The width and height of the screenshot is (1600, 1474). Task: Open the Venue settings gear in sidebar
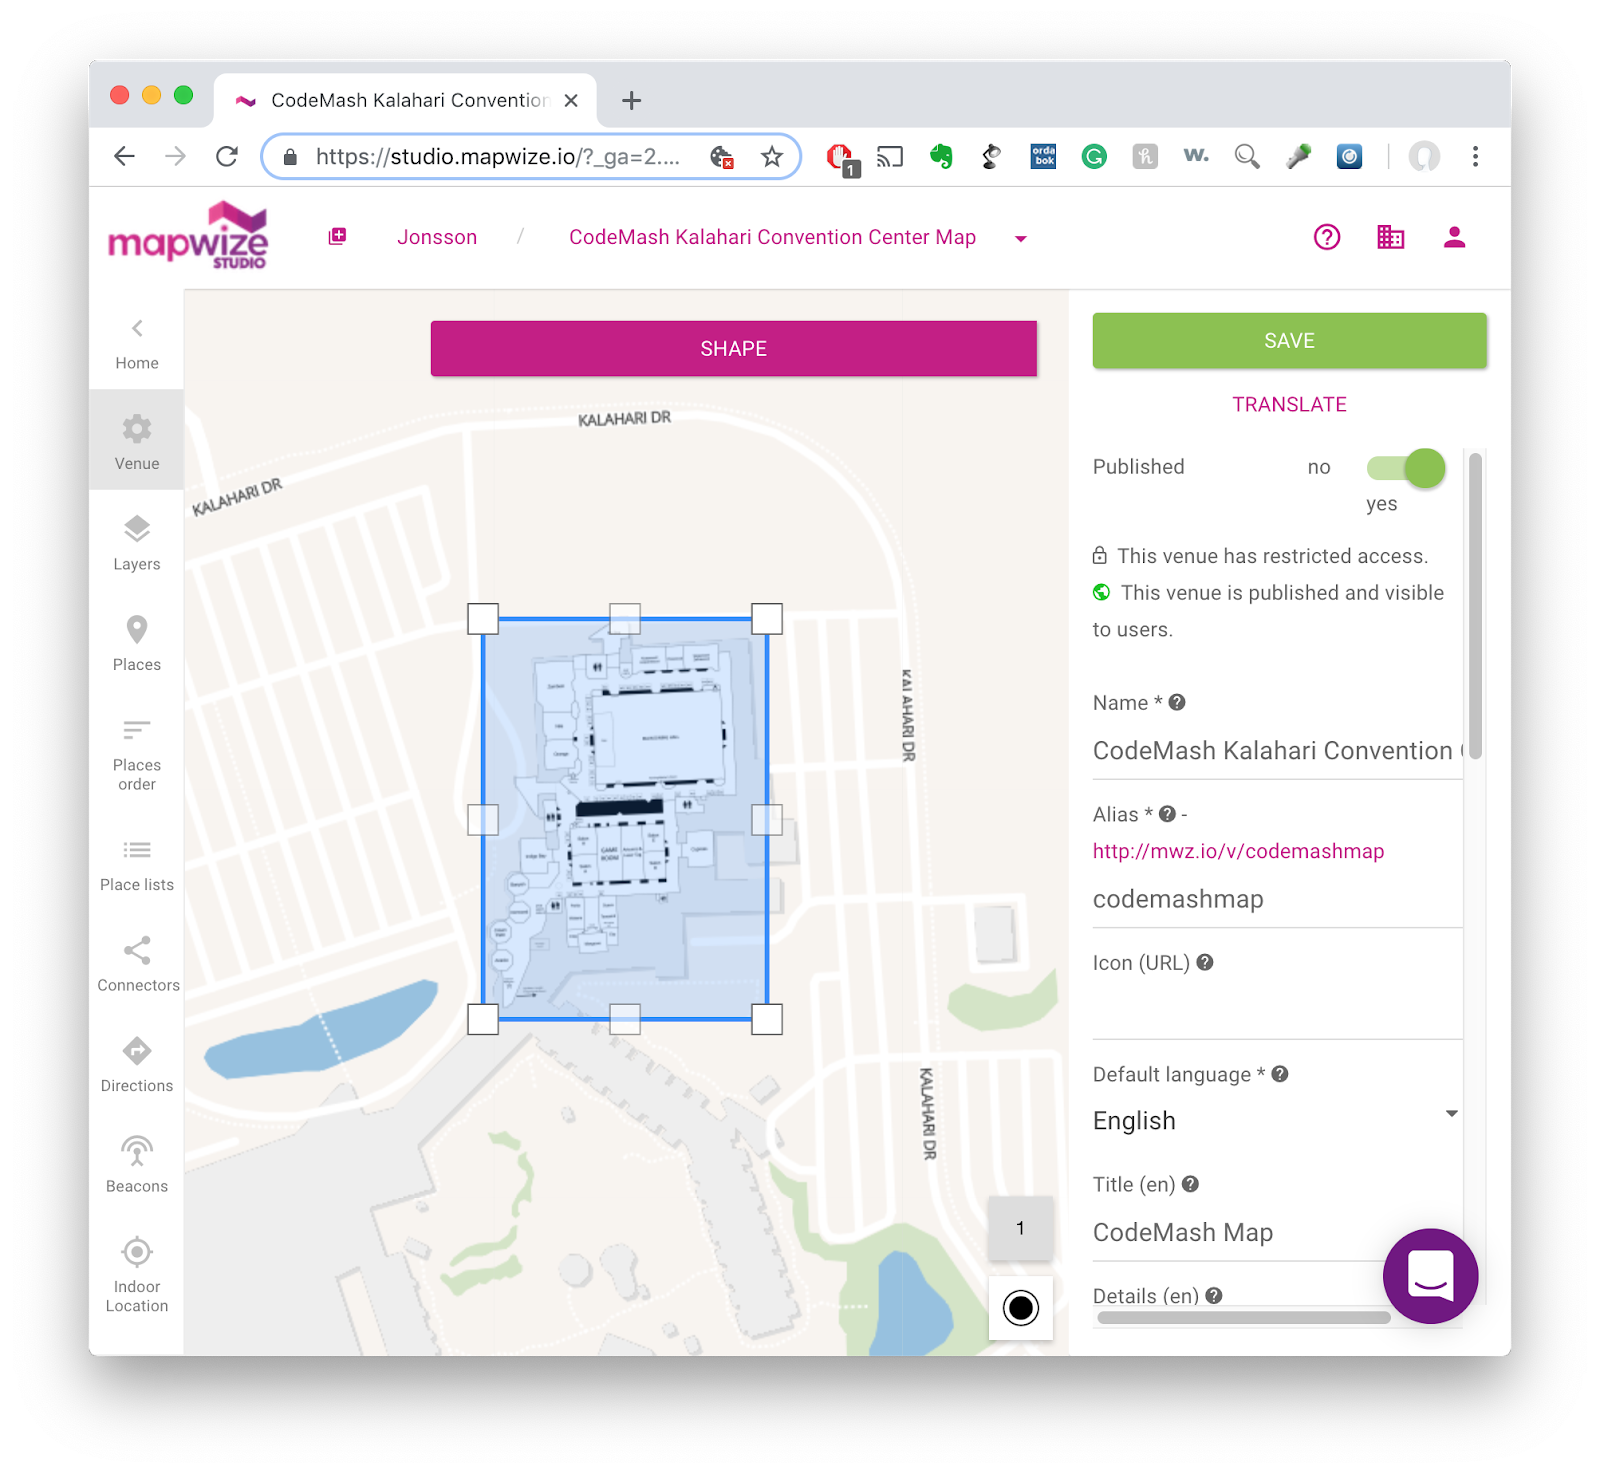pyautogui.click(x=137, y=440)
